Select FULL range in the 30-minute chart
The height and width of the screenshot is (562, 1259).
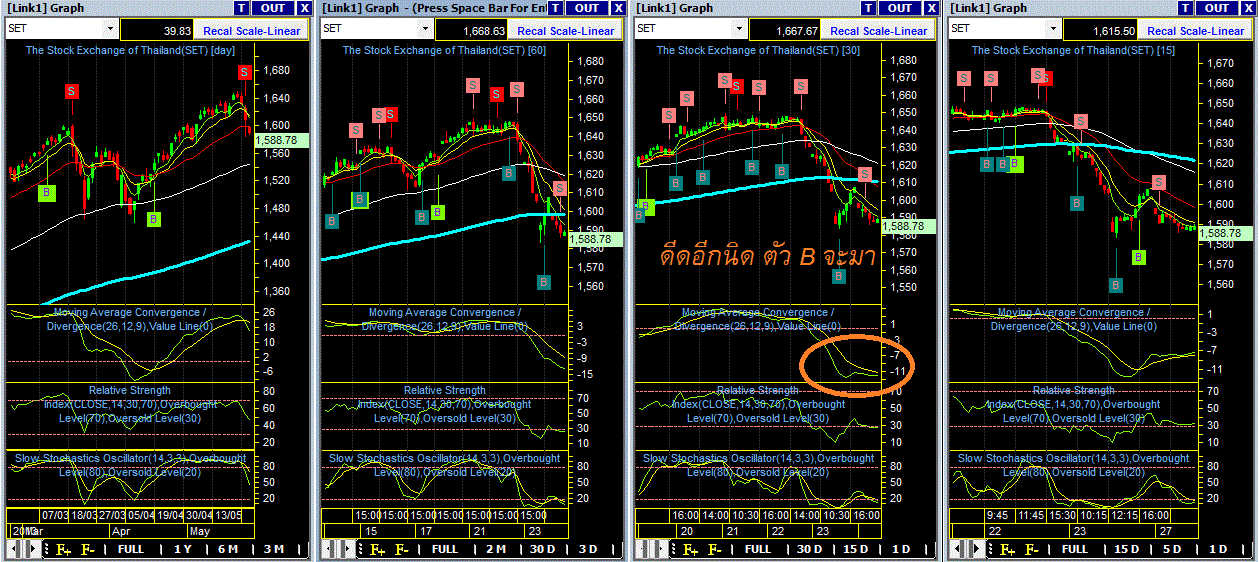coord(758,549)
